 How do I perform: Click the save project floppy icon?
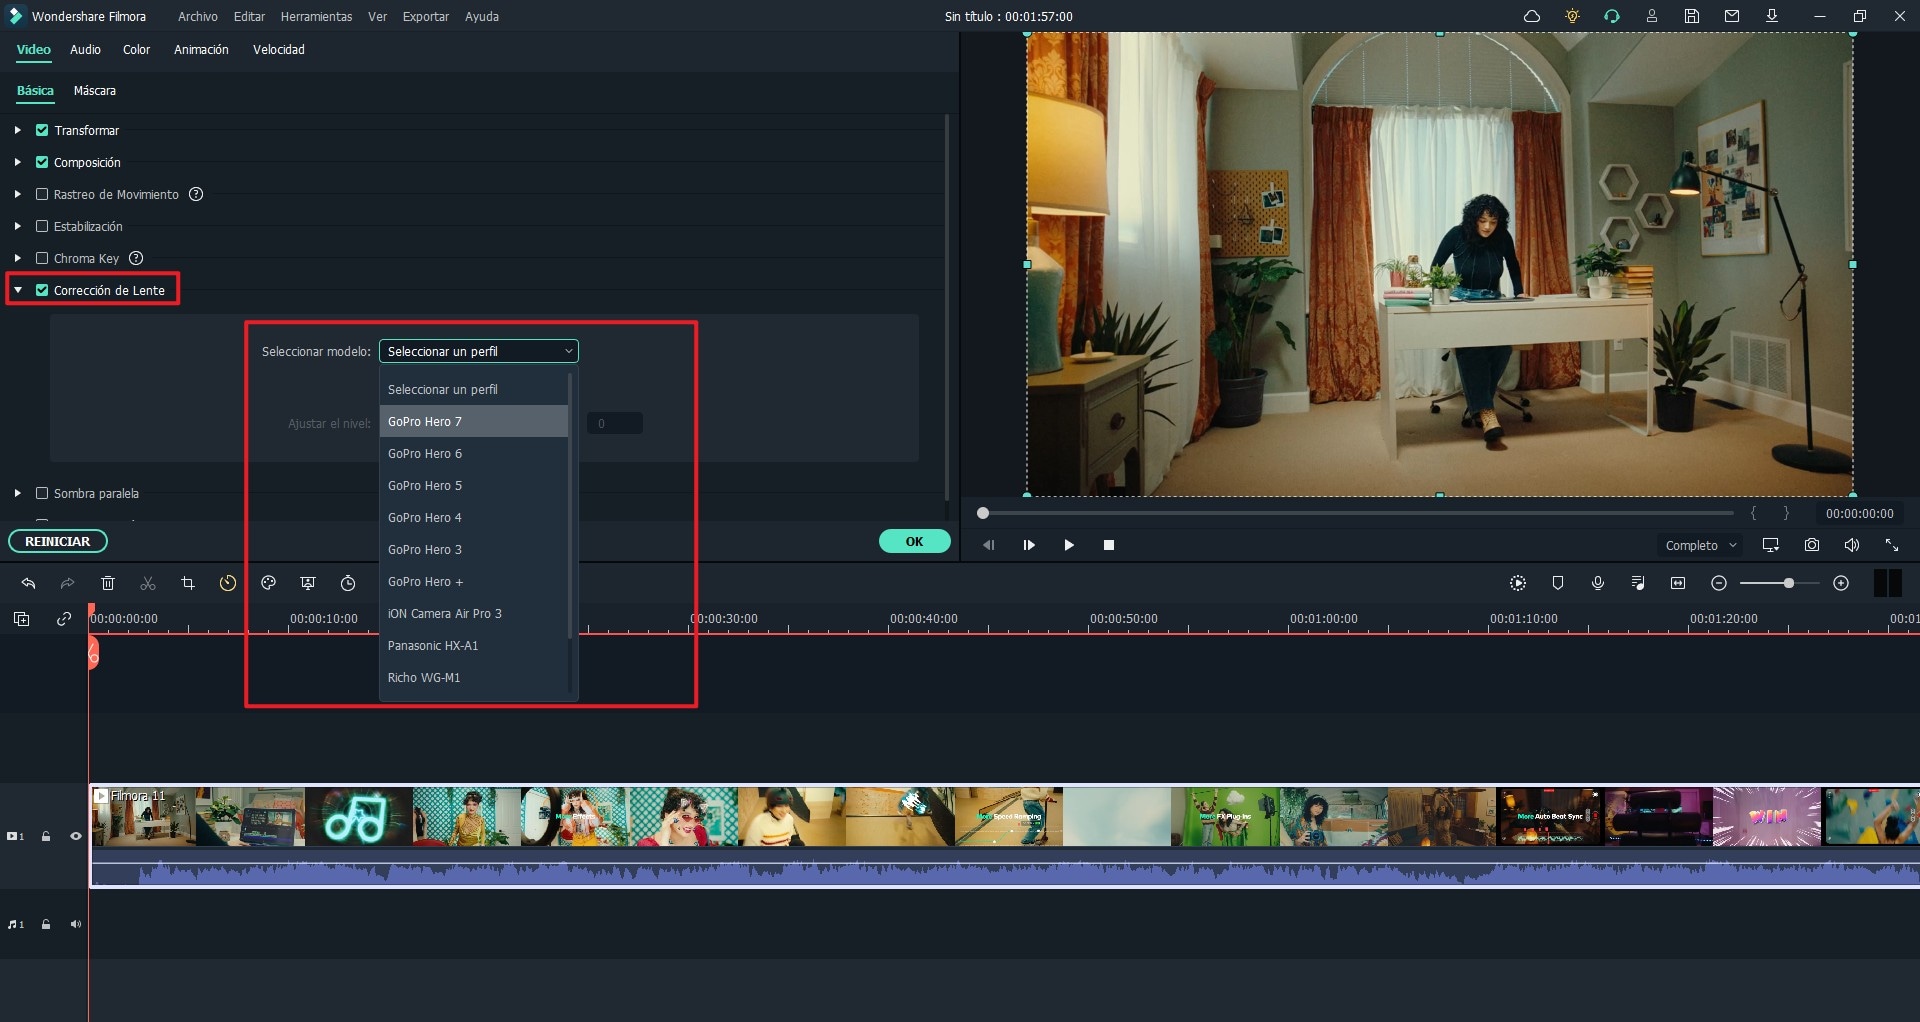1692,16
